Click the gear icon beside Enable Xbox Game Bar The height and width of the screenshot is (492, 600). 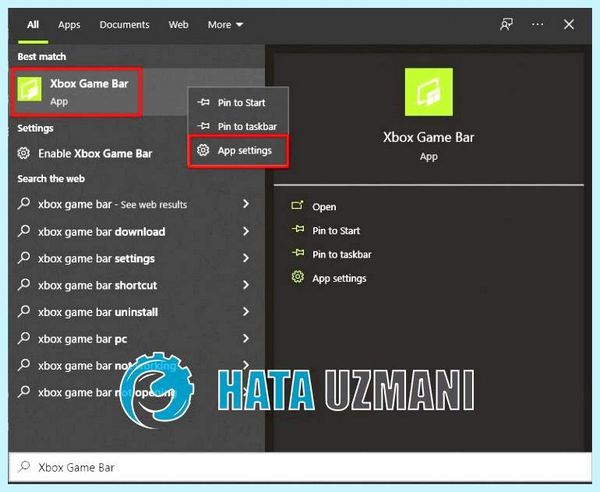click(x=23, y=153)
